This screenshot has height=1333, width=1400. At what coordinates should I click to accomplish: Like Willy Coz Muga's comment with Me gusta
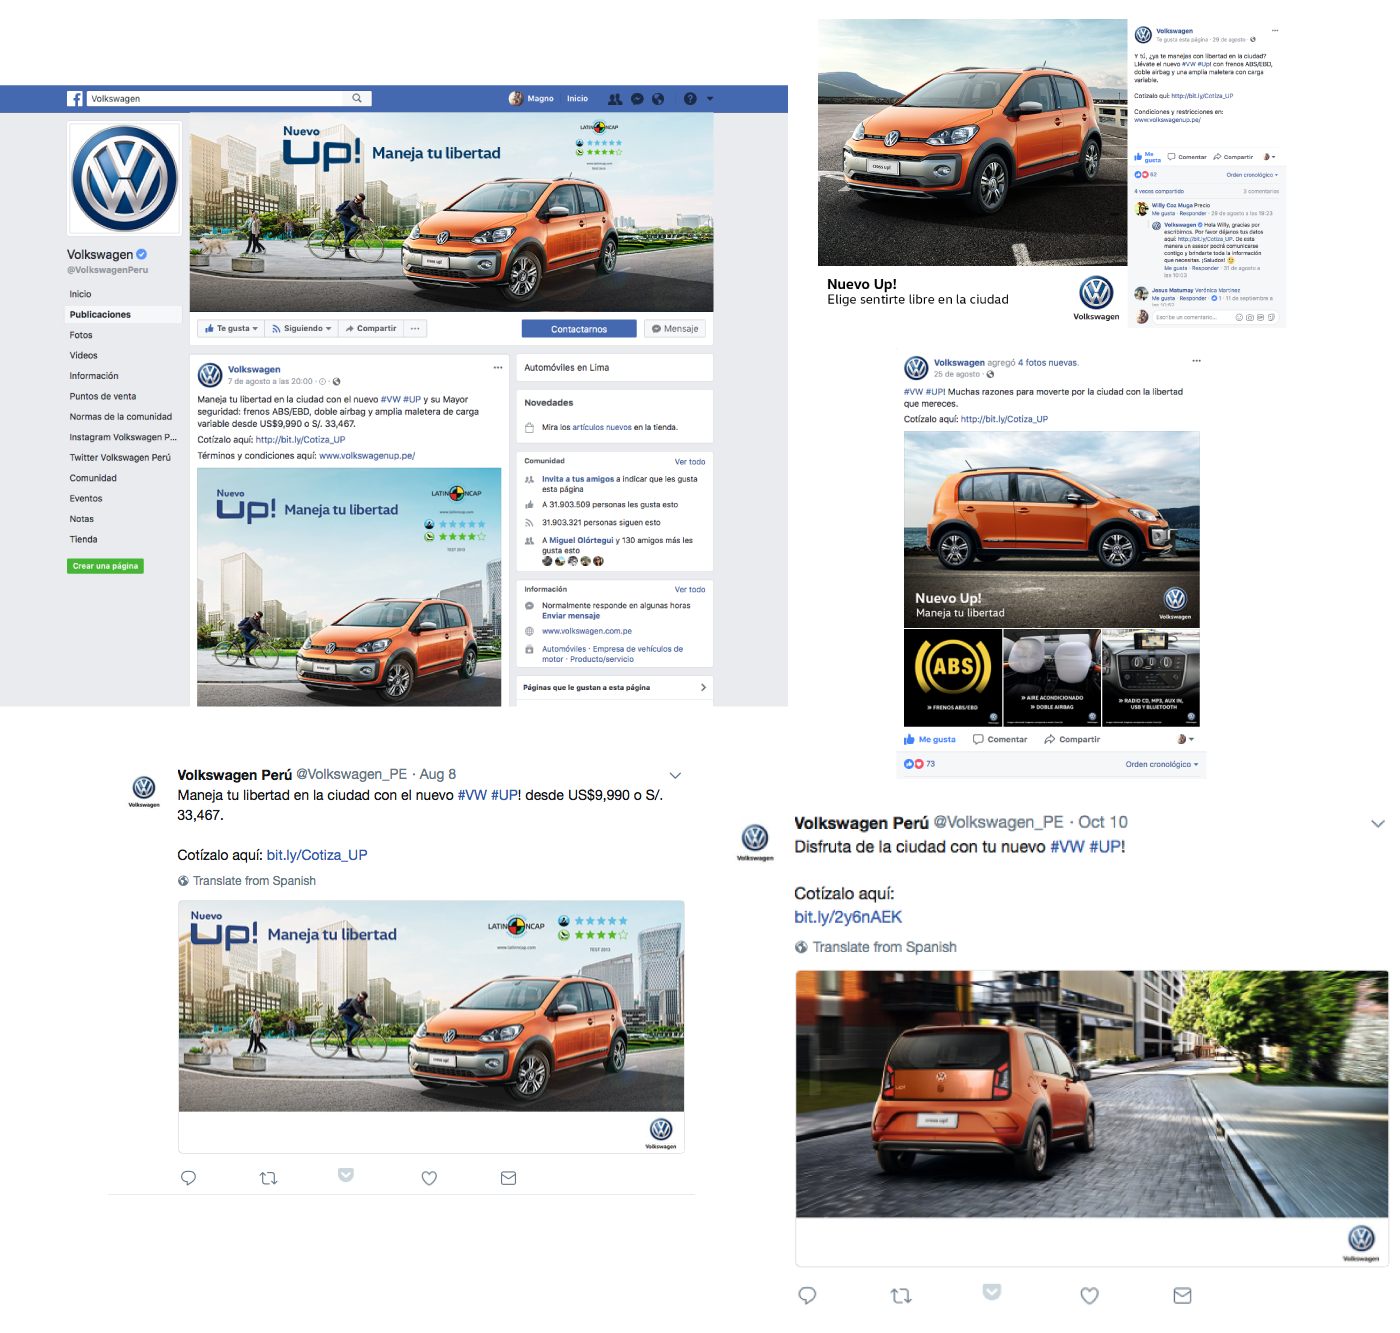click(x=1163, y=213)
